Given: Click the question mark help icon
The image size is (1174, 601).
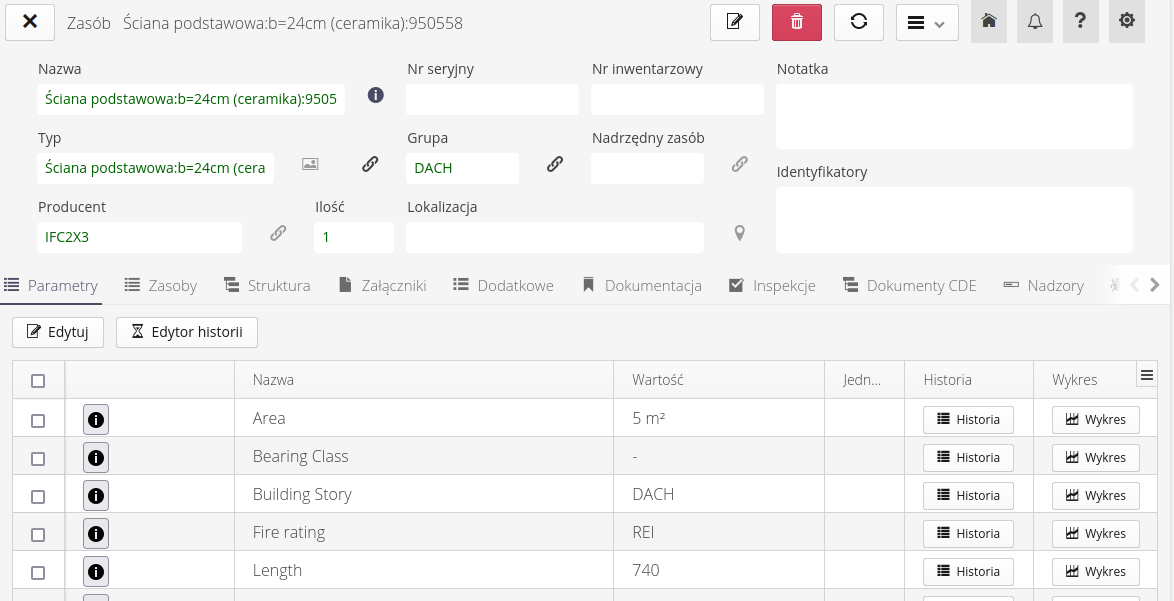Looking at the screenshot, I should coord(1081,22).
